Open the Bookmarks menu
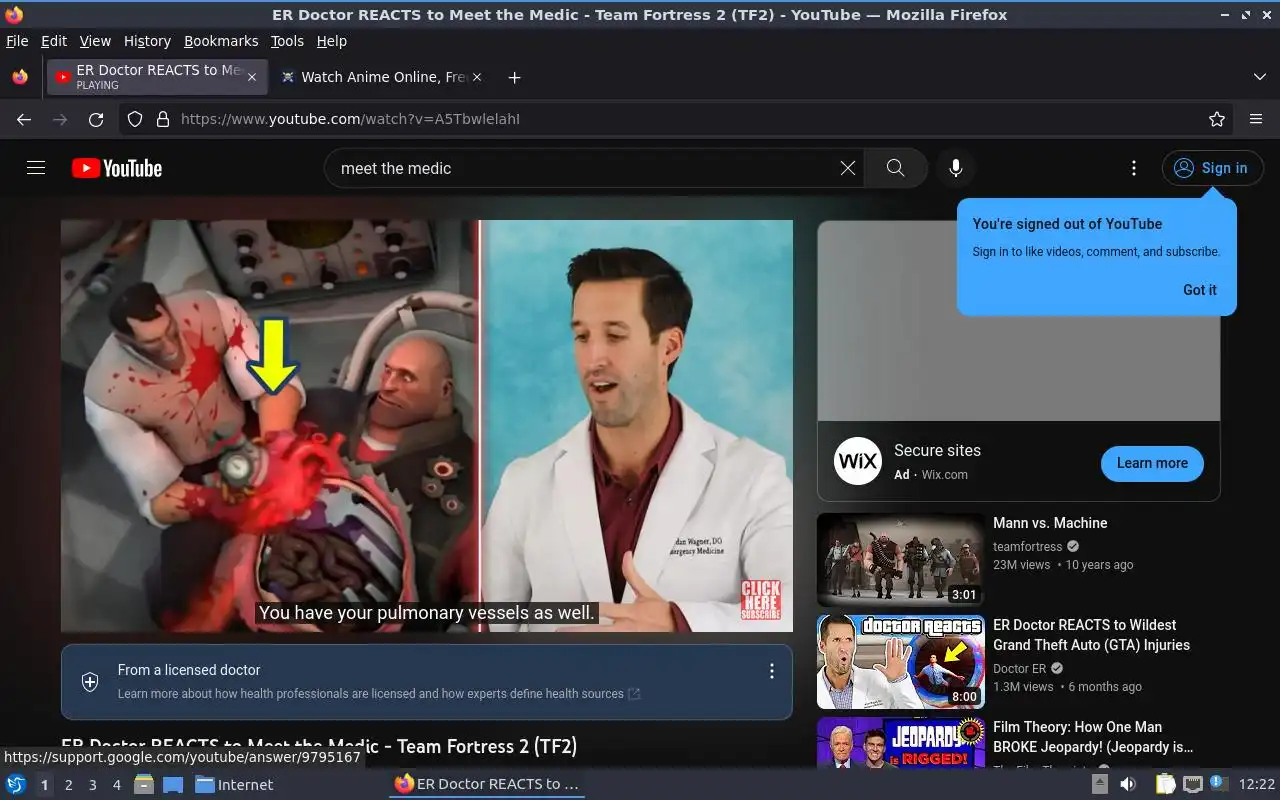Image resolution: width=1280 pixels, height=800 pixels. (x=221, y=41)
